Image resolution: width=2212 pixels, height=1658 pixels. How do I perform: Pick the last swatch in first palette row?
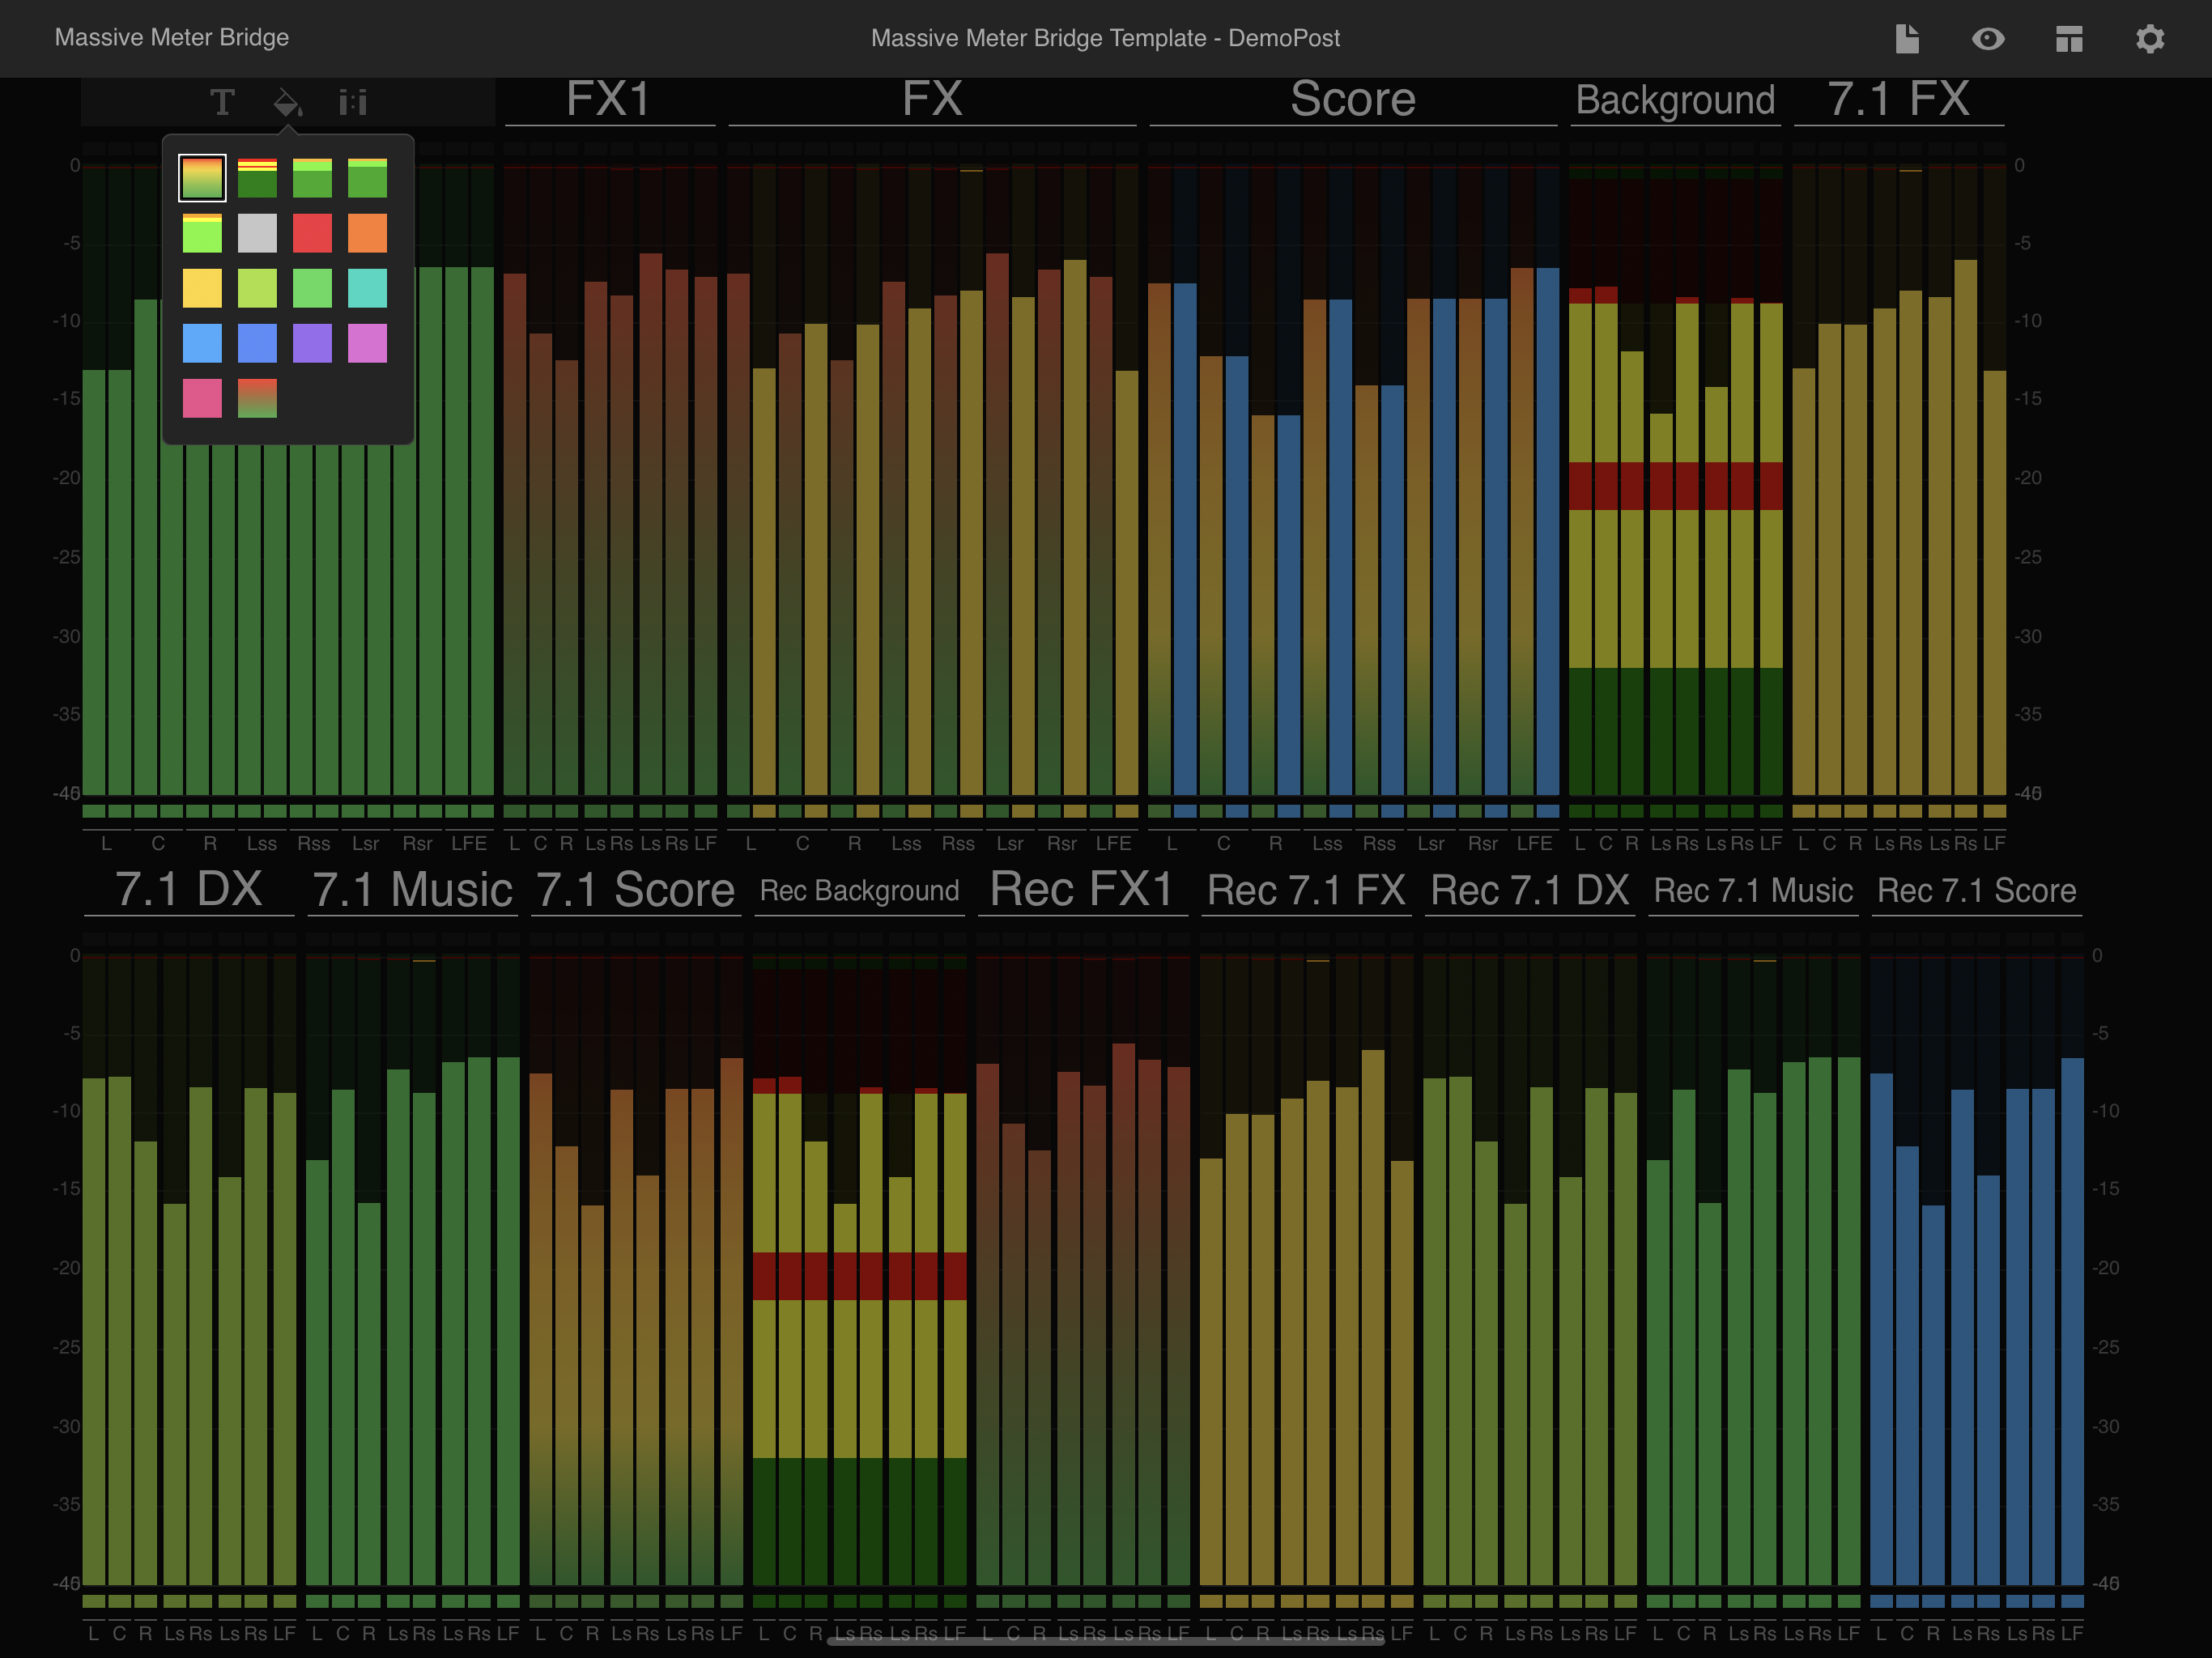tap(367, 178)
